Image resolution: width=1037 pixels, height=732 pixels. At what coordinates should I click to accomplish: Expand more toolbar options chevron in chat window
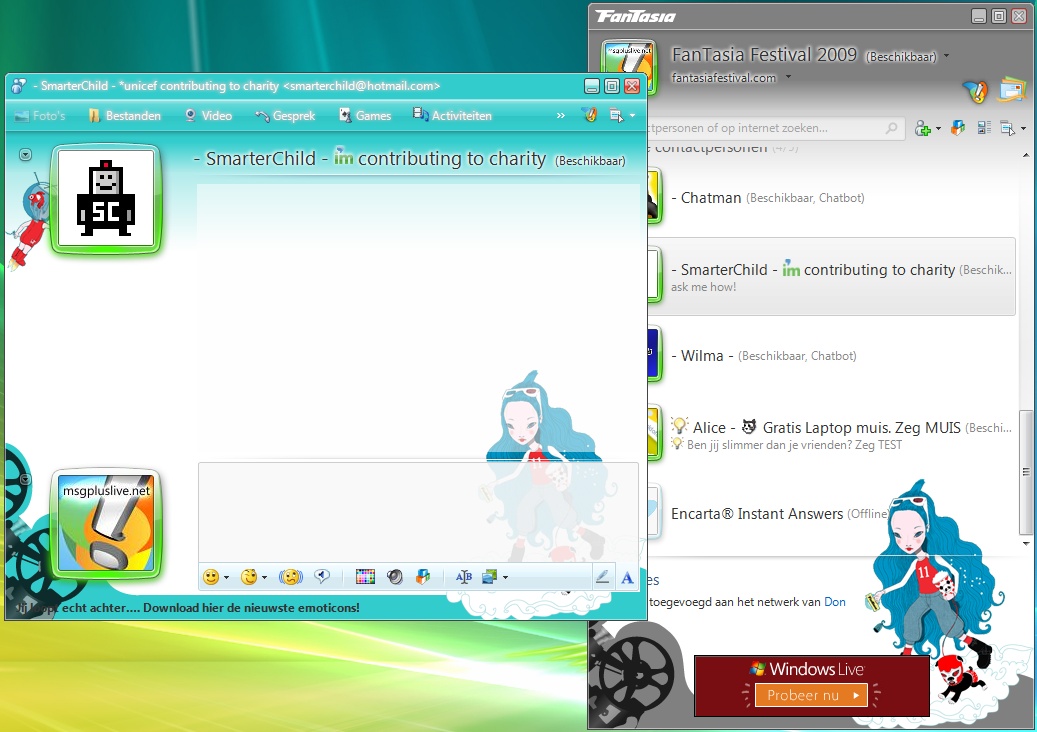pos(561,116)
